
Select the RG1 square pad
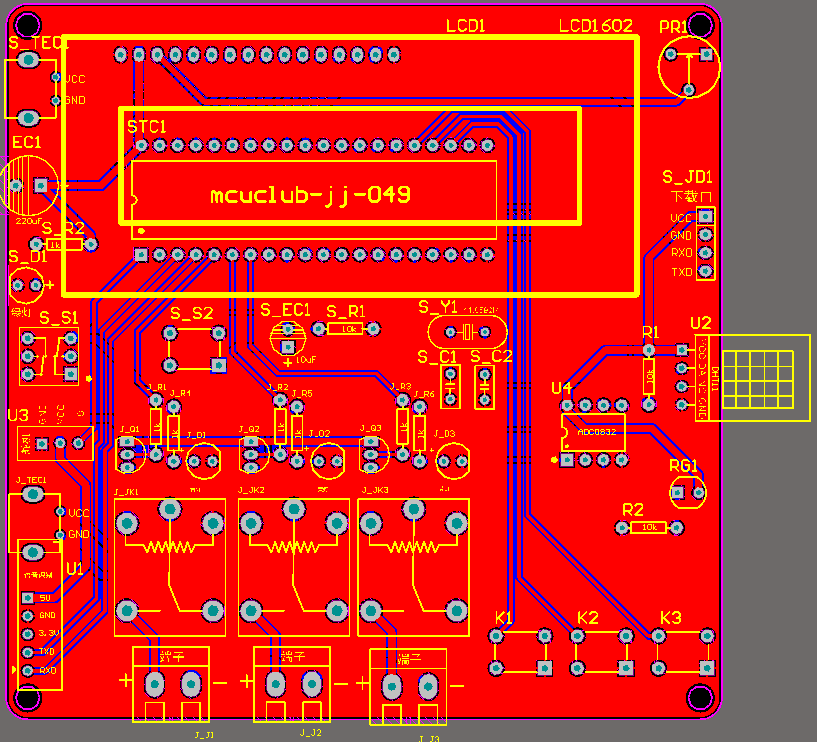[677, 492]
